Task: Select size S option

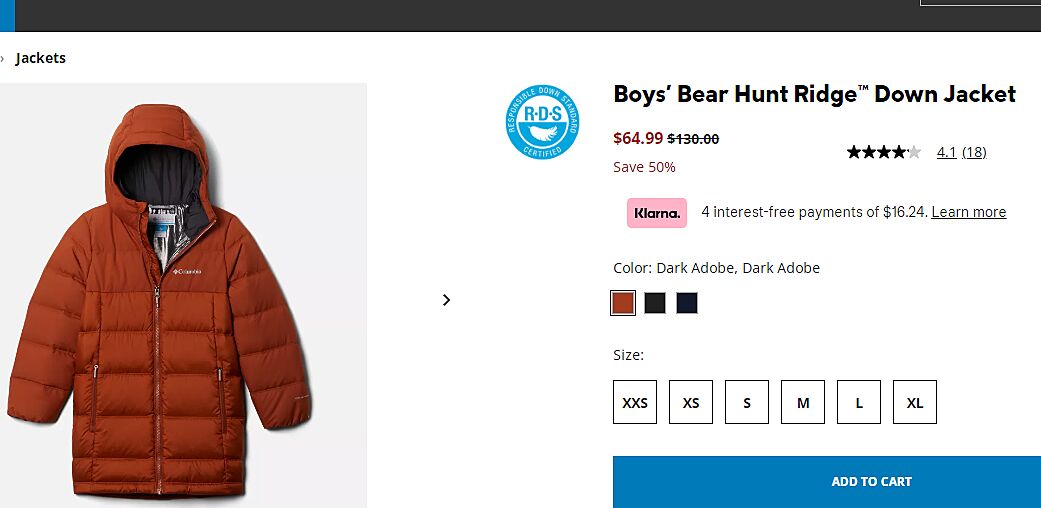Action: [x=747, y=403]
